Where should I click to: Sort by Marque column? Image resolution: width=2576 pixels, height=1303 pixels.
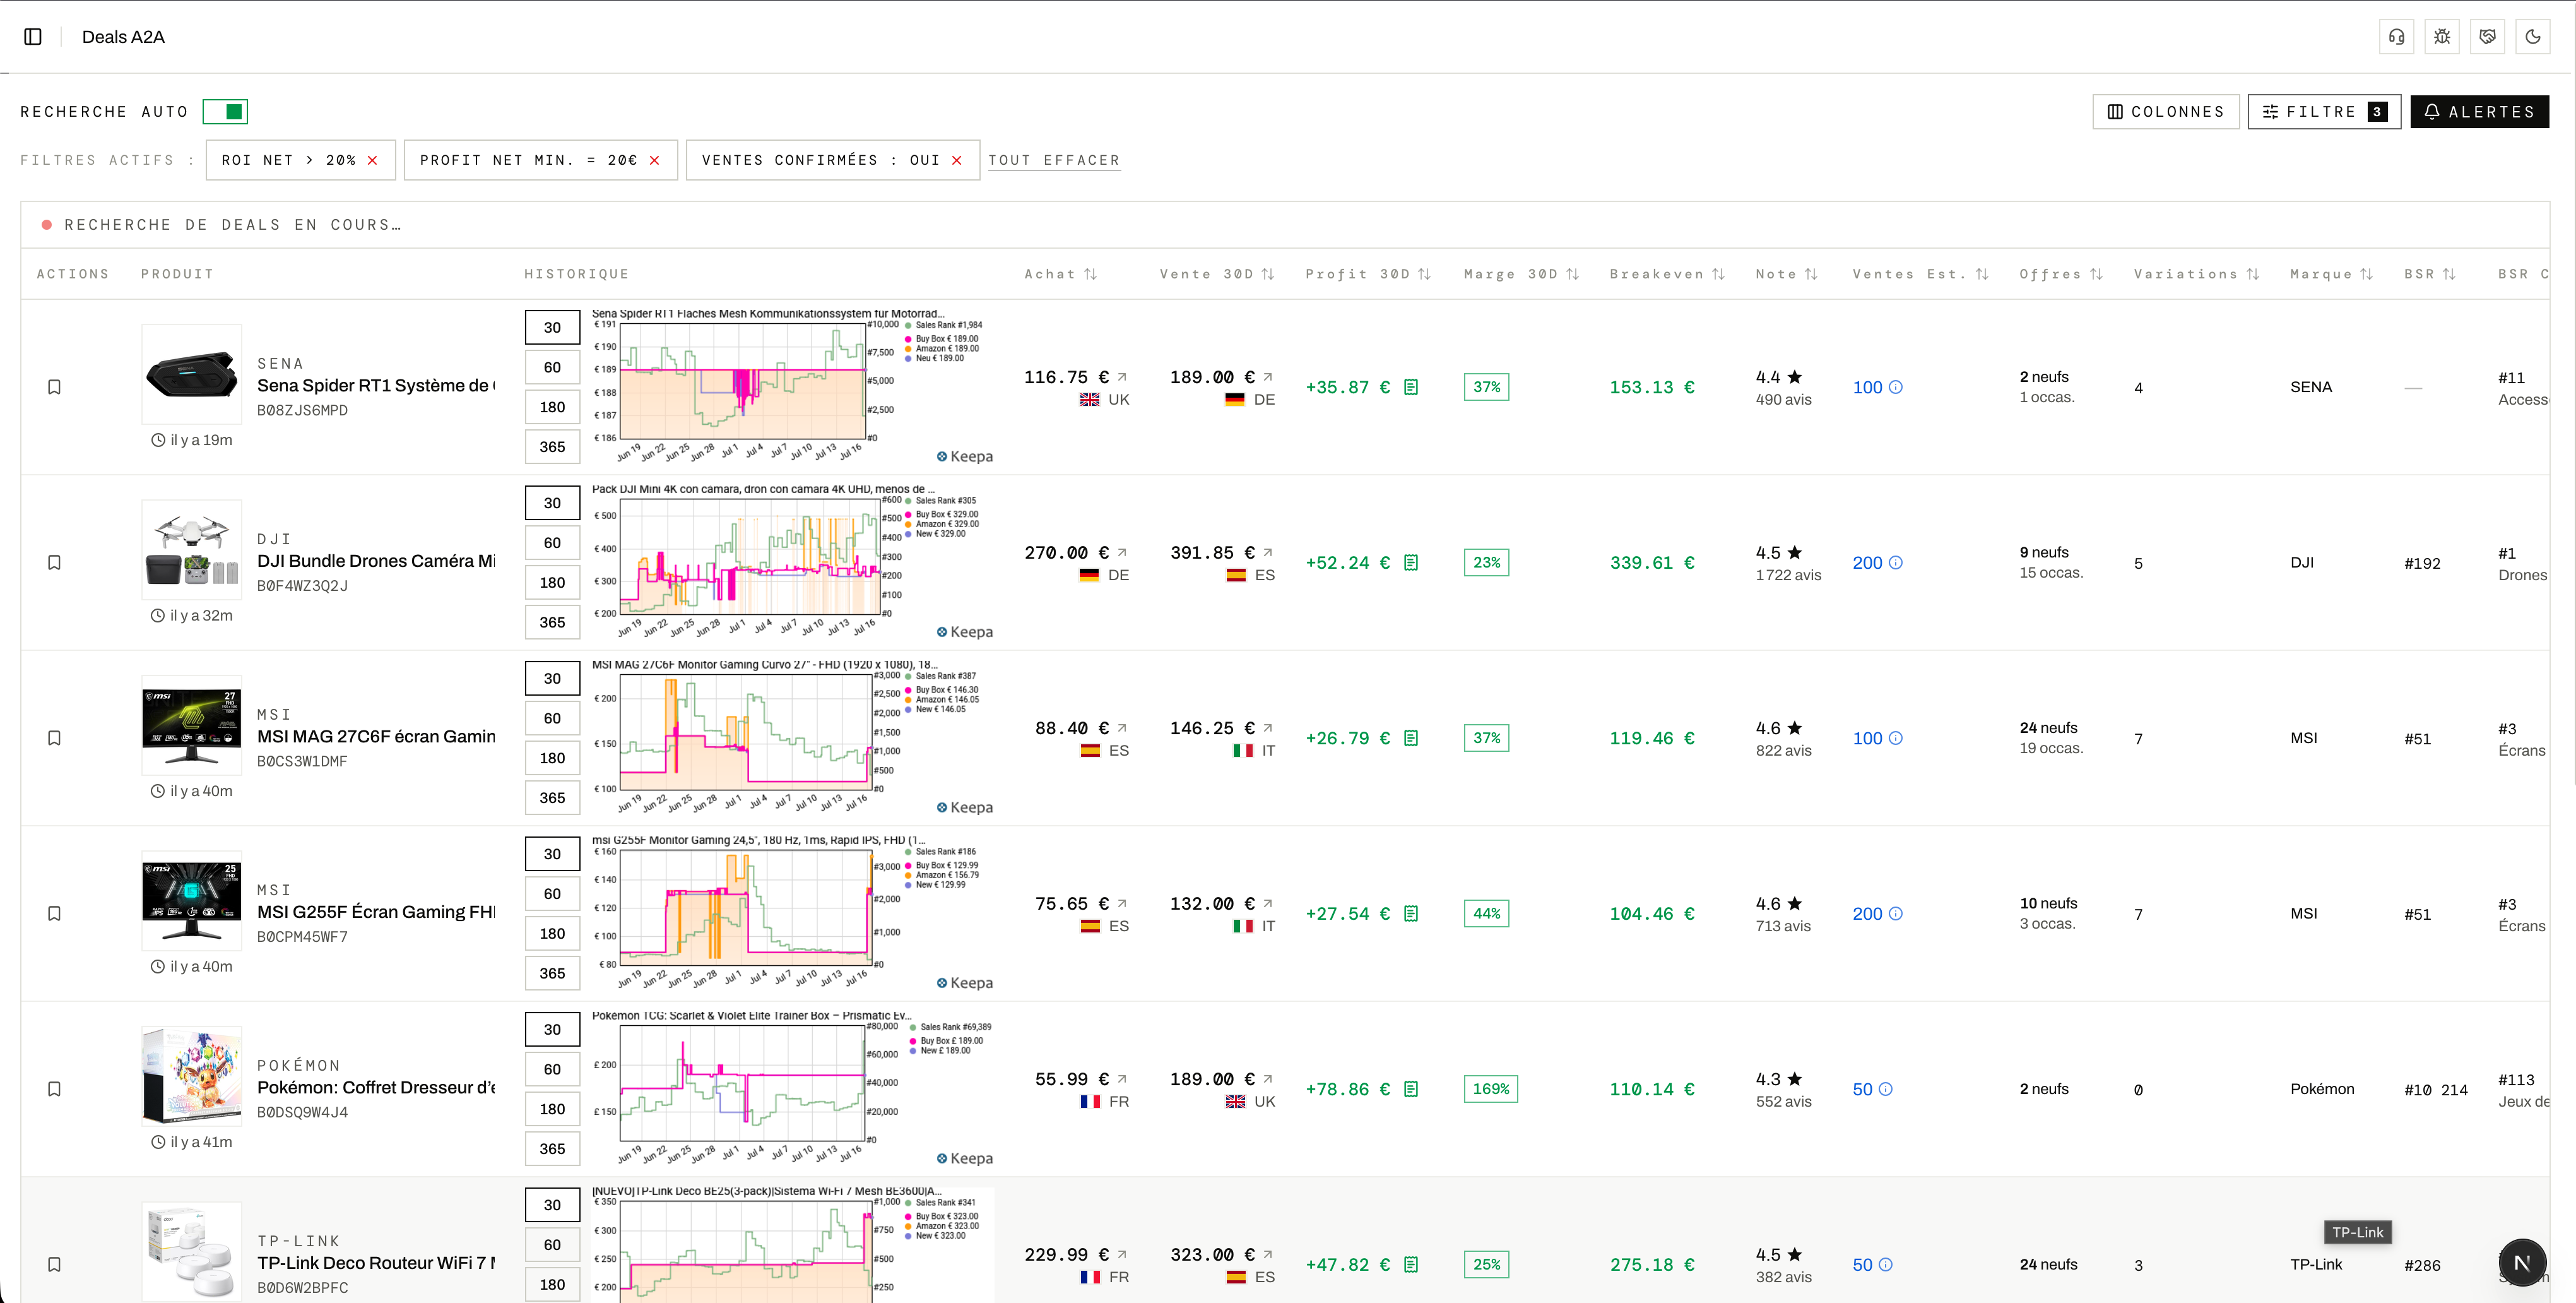coord(2331,274)
